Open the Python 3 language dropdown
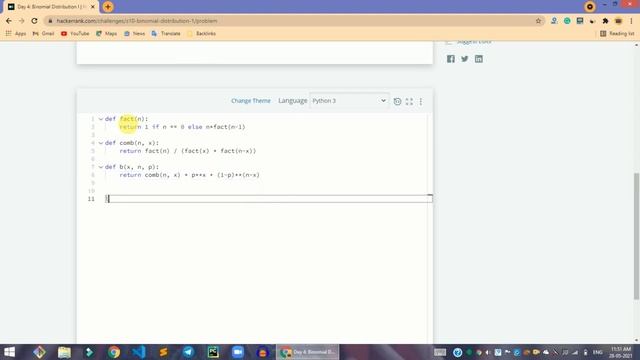The image size is (640, 360). 349,101
